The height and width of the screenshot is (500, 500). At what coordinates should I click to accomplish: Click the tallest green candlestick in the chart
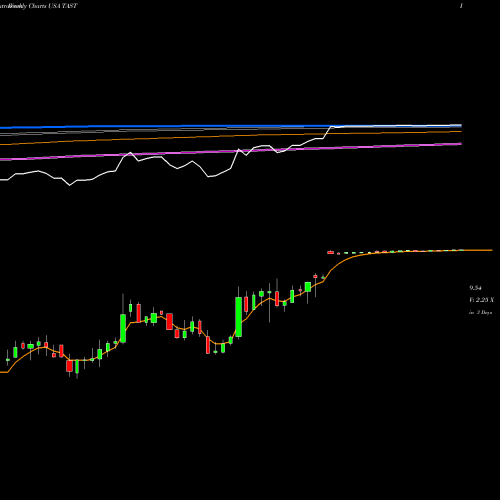click(239, 317)
